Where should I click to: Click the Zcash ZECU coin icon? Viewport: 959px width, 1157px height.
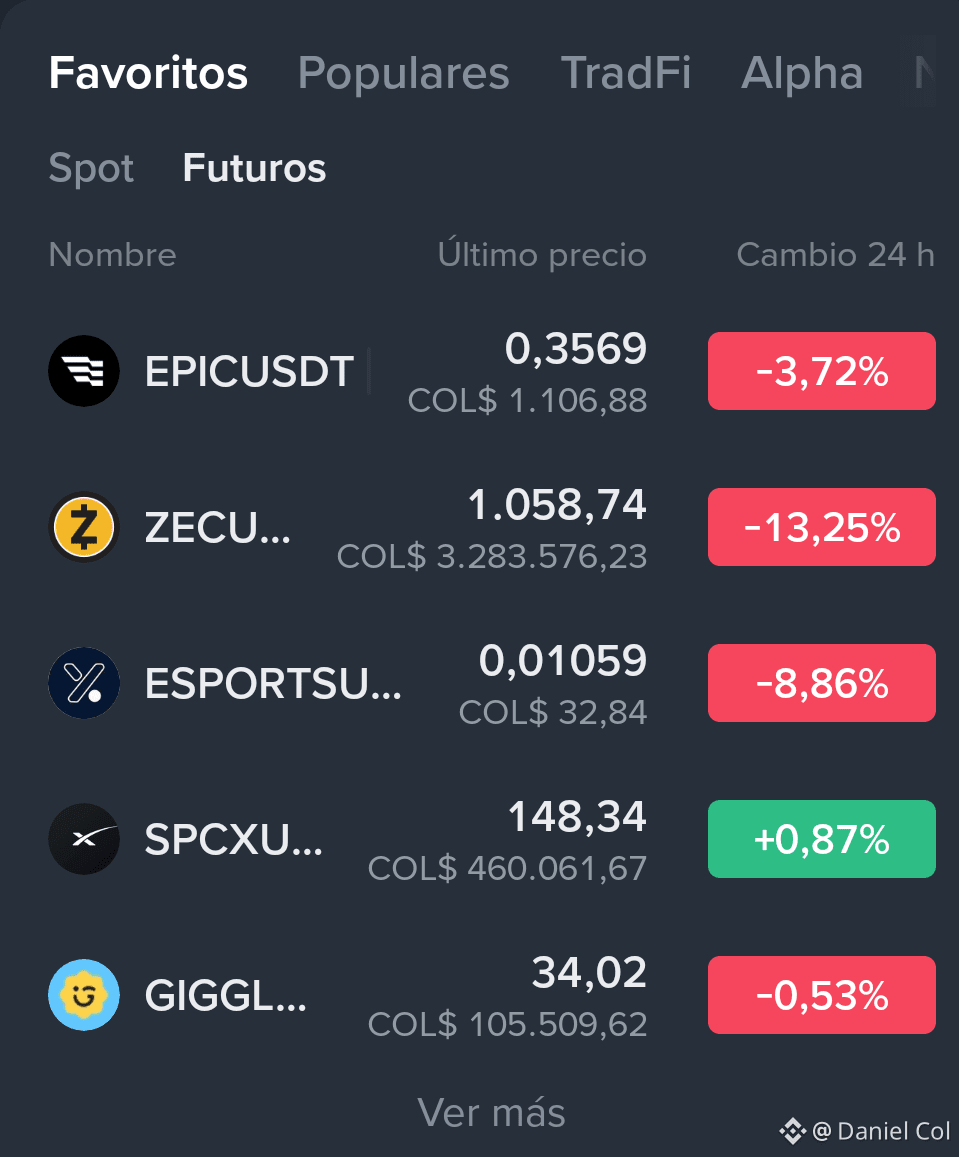pyautogui.click(x=83, y=527)
